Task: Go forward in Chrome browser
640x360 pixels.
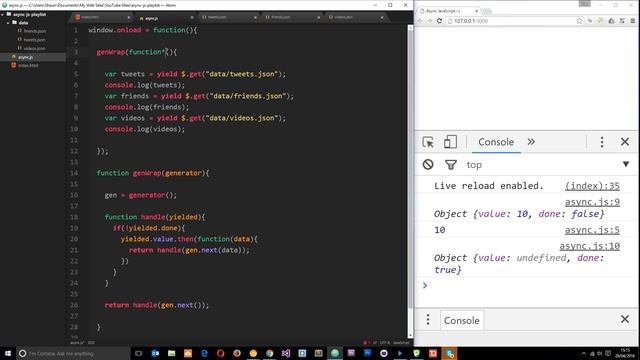Action: [429, 21]
